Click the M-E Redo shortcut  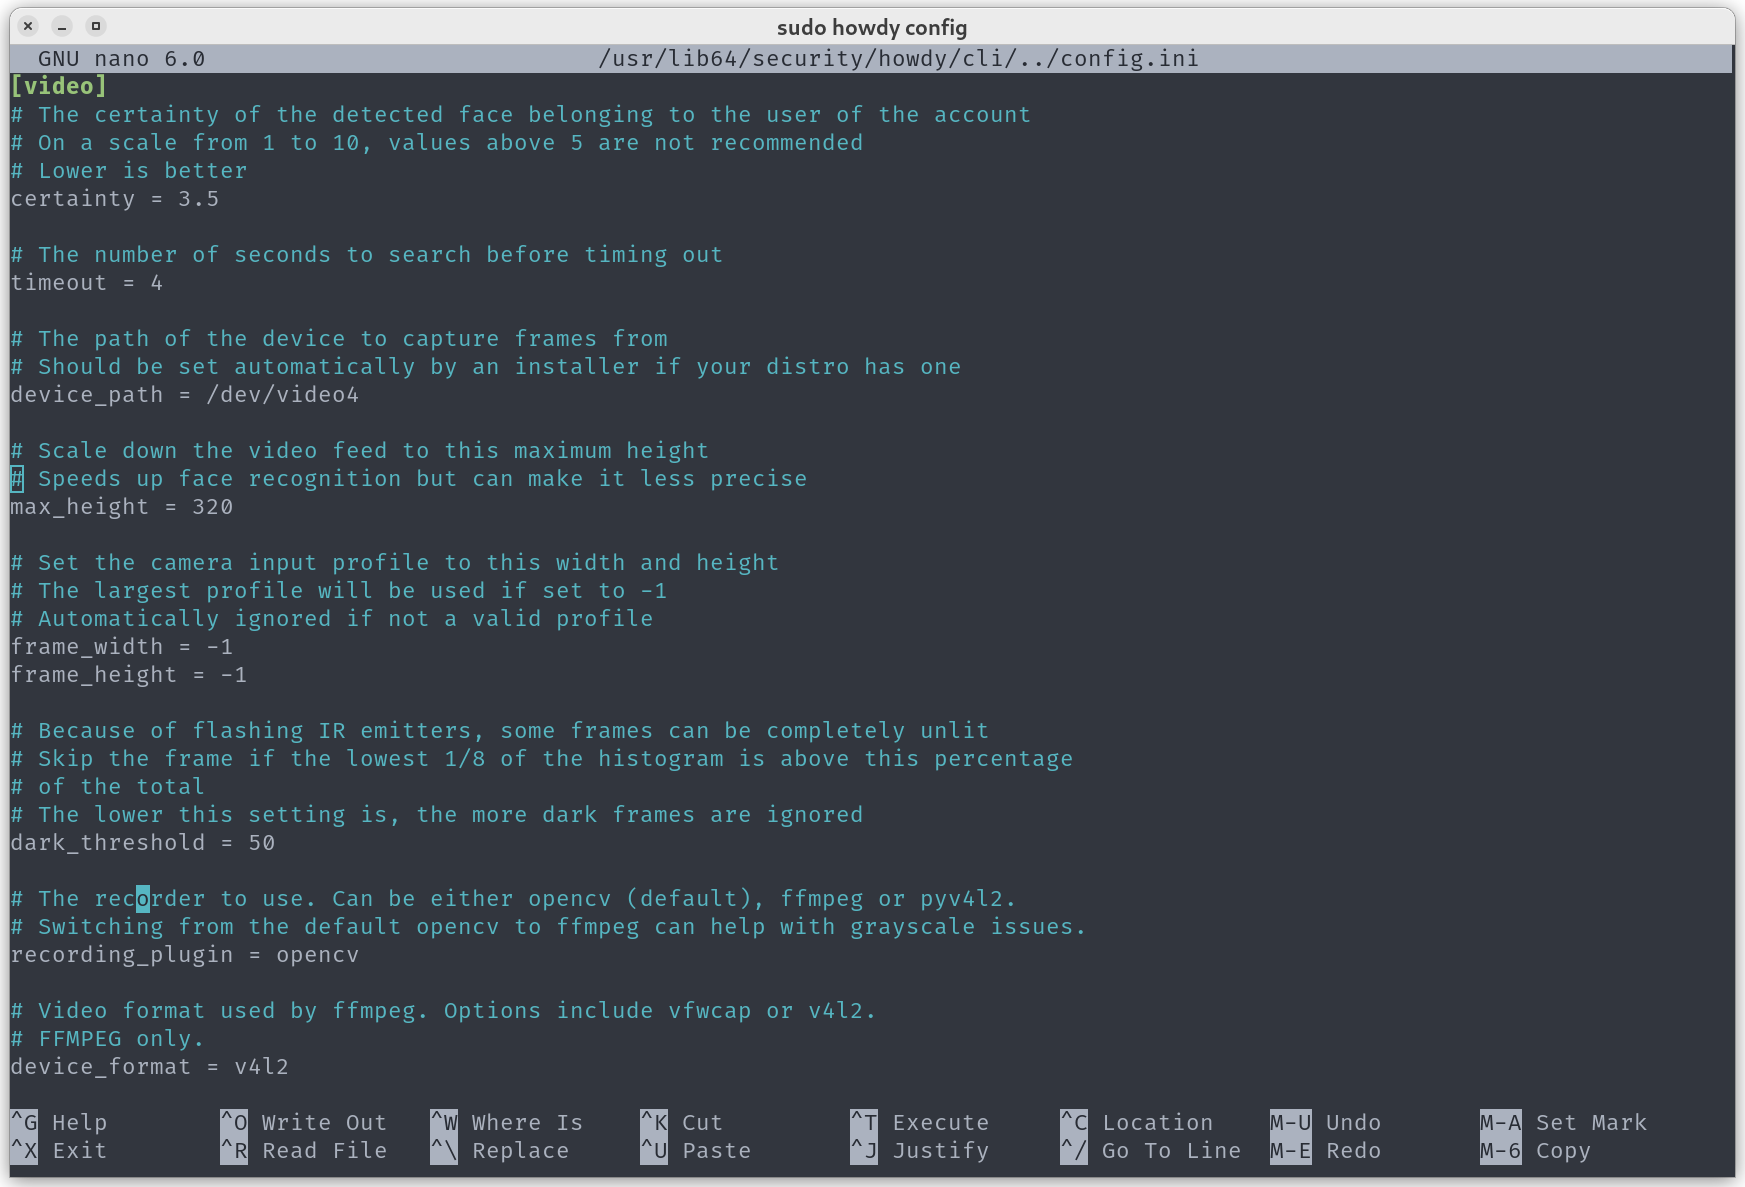(x=1325, y=1151)
